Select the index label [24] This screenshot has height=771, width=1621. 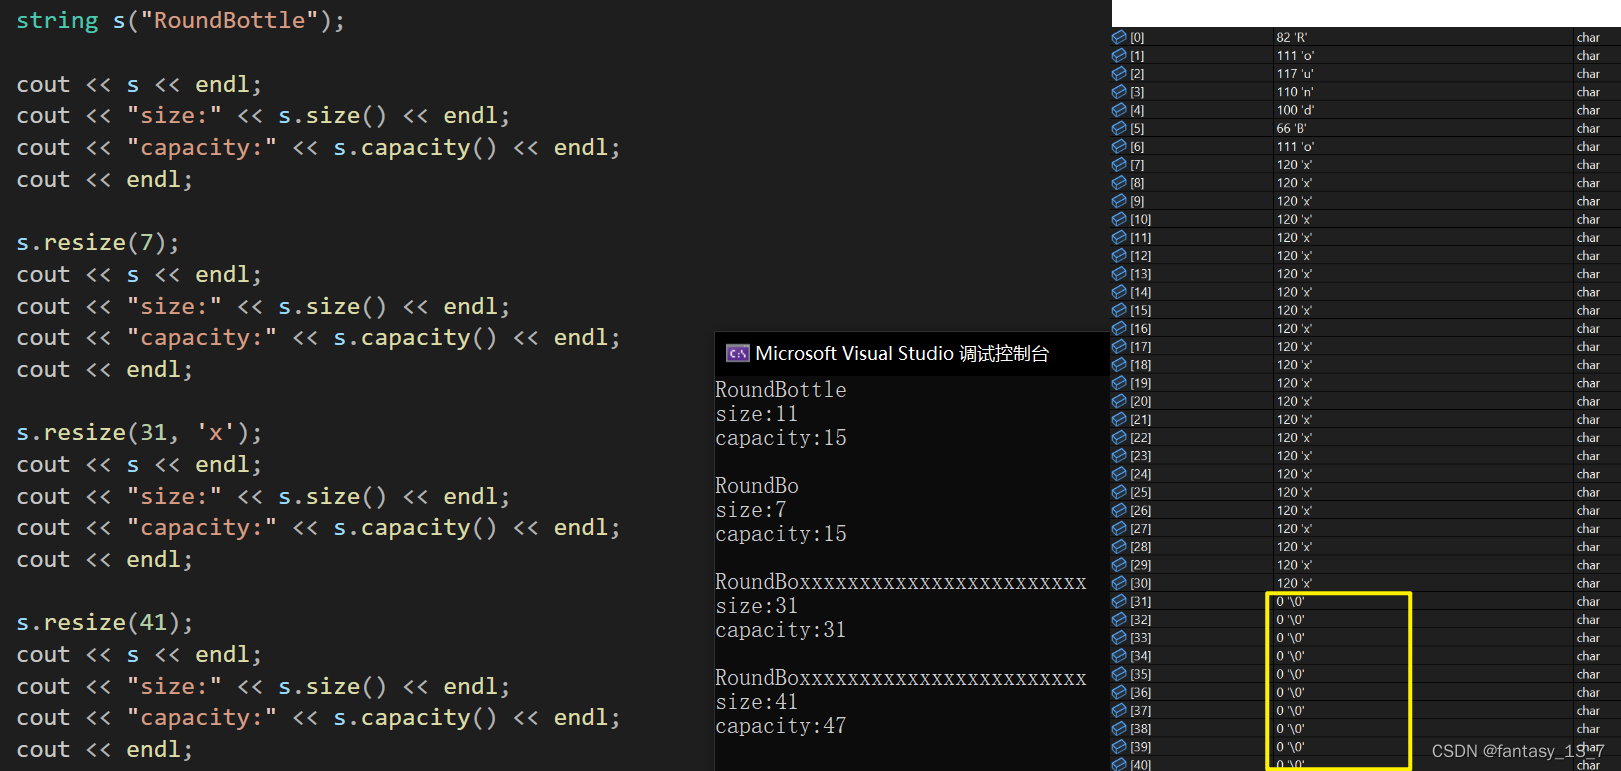click(x=1140, y=474)
